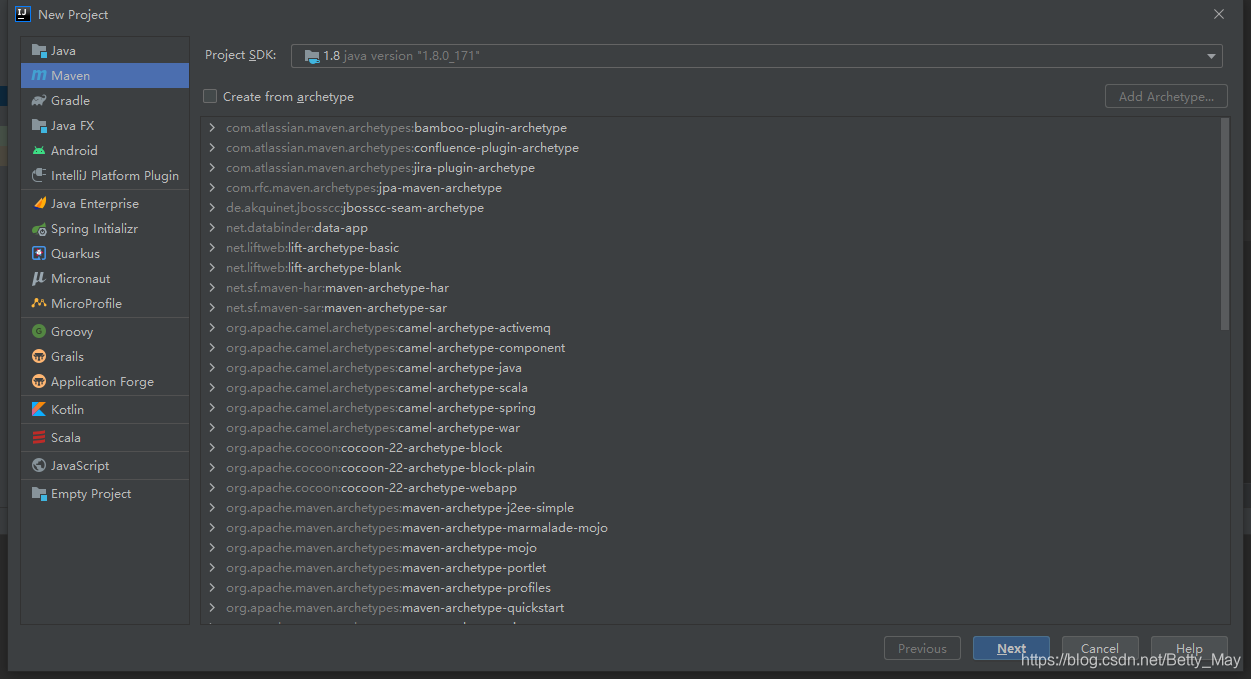Click the Next button
This screenshot has width=1251, height=679.
pos(1011,648)
